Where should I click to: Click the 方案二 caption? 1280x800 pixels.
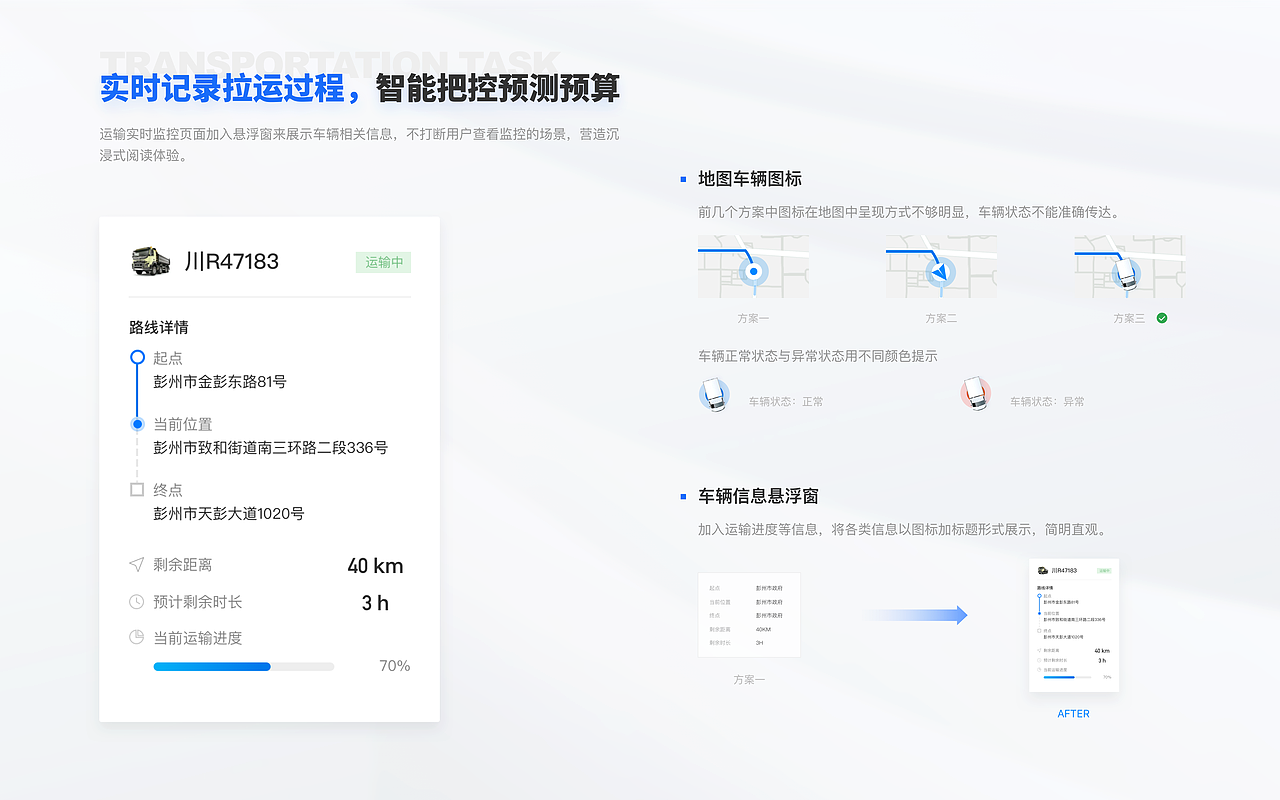point(941,318)
